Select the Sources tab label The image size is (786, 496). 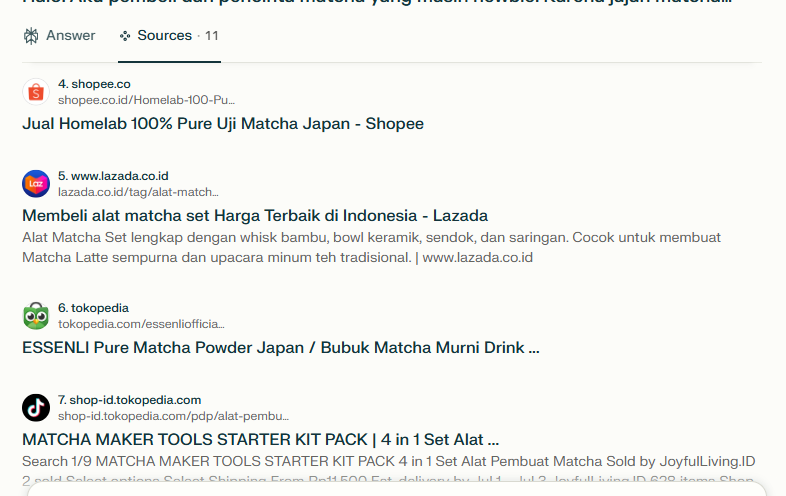coord(165,36)
